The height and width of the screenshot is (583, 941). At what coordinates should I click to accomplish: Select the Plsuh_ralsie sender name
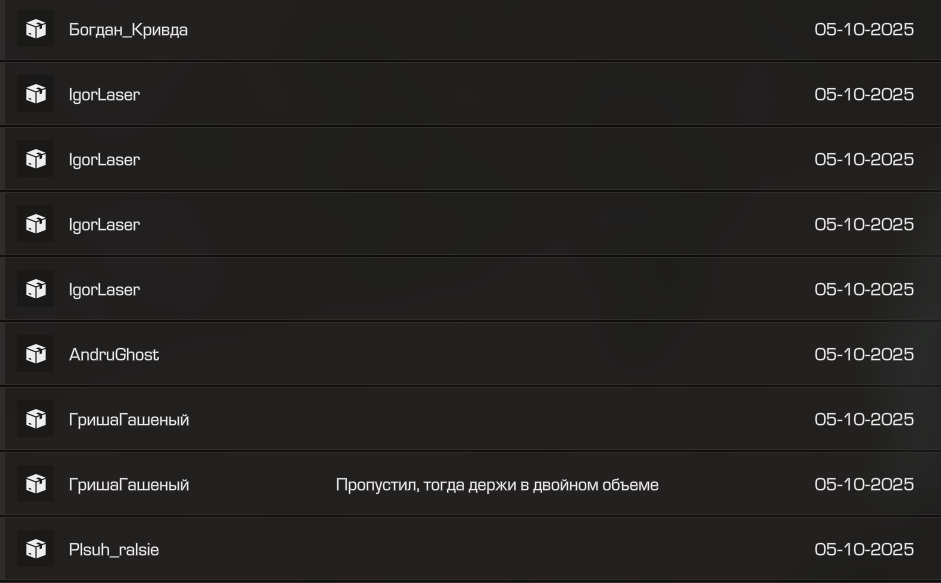coord(114,549)
